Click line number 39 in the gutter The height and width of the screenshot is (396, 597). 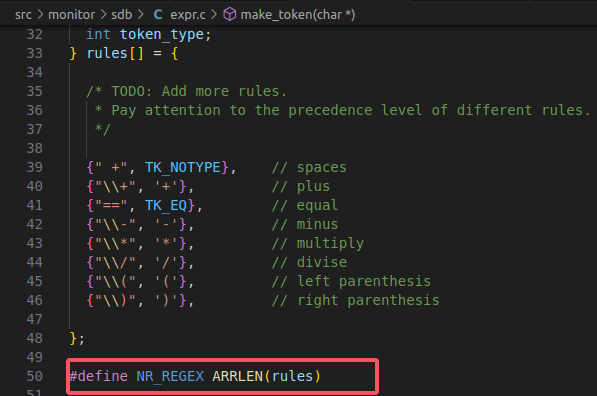[x=34, y=167]
